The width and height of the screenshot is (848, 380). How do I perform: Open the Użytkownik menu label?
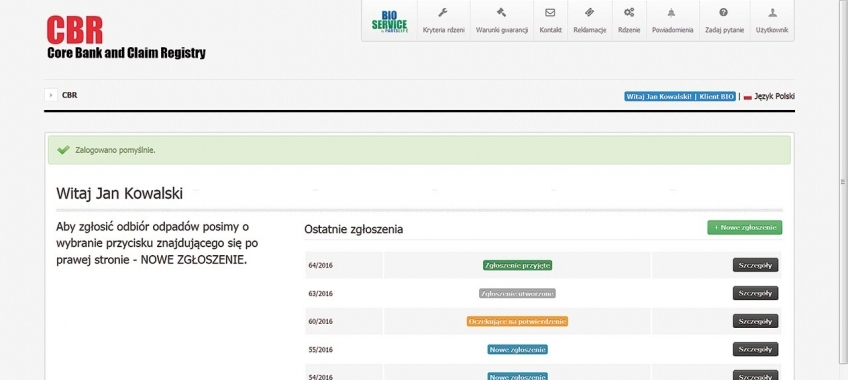coord(772,30)
